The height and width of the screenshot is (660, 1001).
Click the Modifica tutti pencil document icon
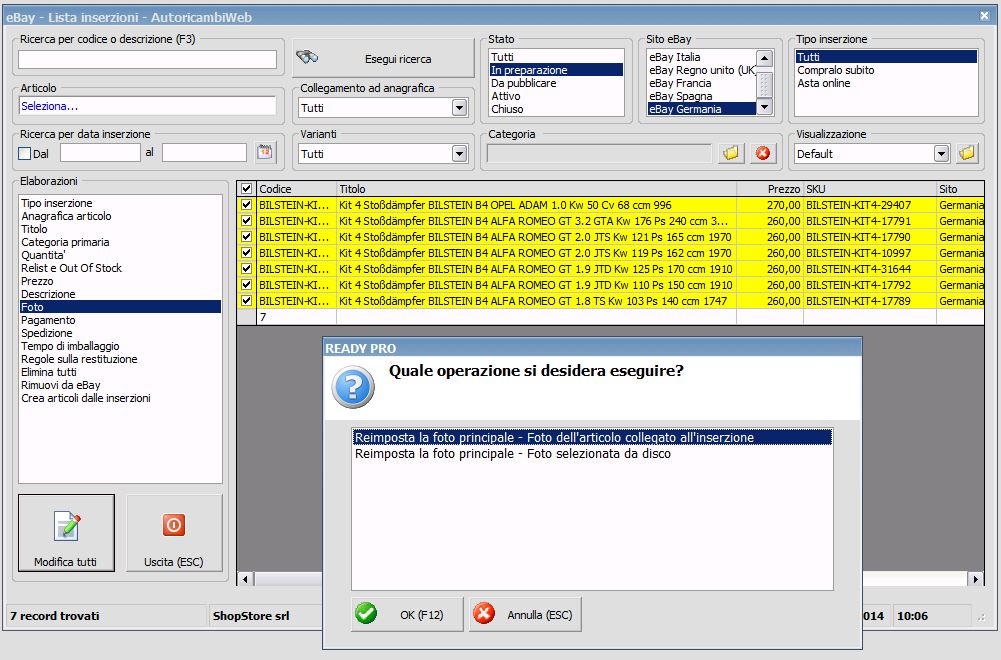pyautogui.click(x=67, y=527)
